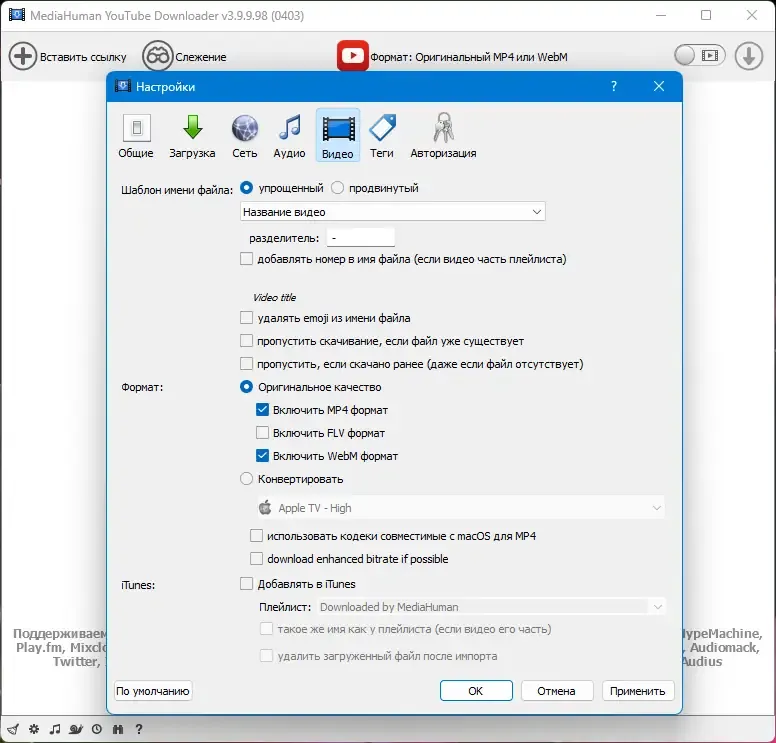Click the music note status icon
Viewport: 776px width, 743px height.
click(55, 729)
